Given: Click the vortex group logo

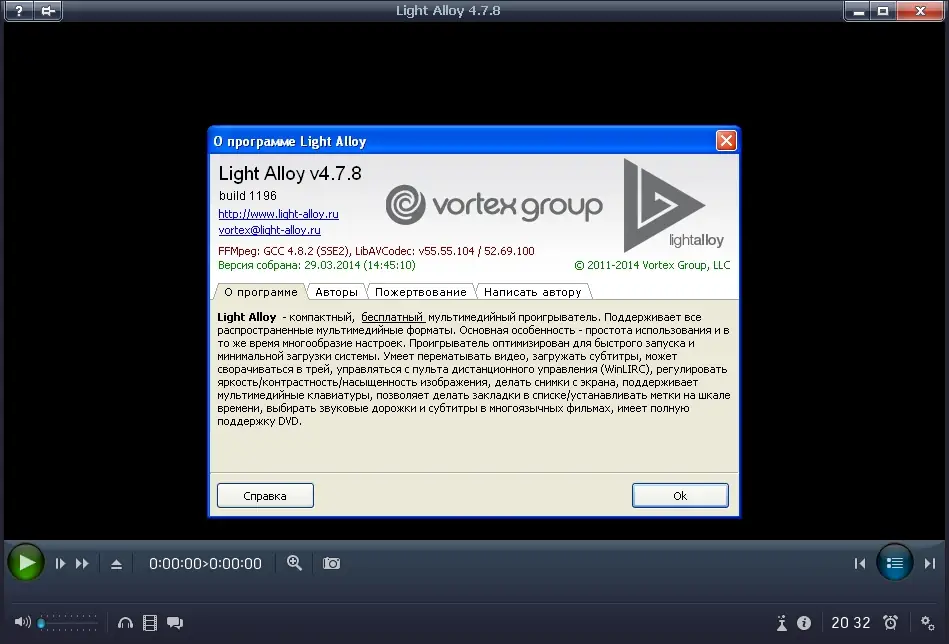Looking at the screenshot, I should pyautogui.click(x=494, y=205).
